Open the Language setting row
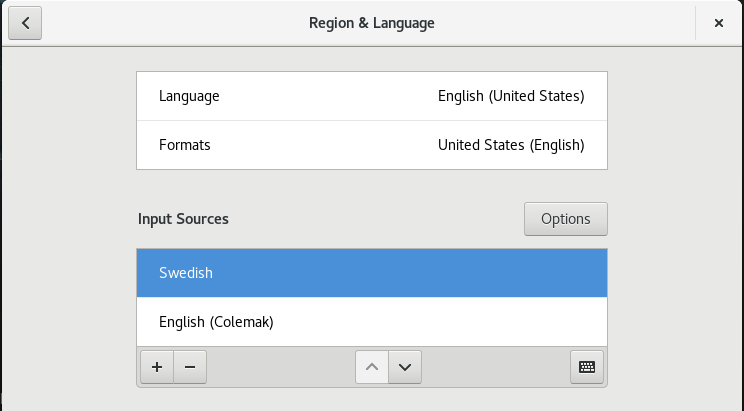Image resolution: width=744 pixels, height=411 pixels. [372, 96]
